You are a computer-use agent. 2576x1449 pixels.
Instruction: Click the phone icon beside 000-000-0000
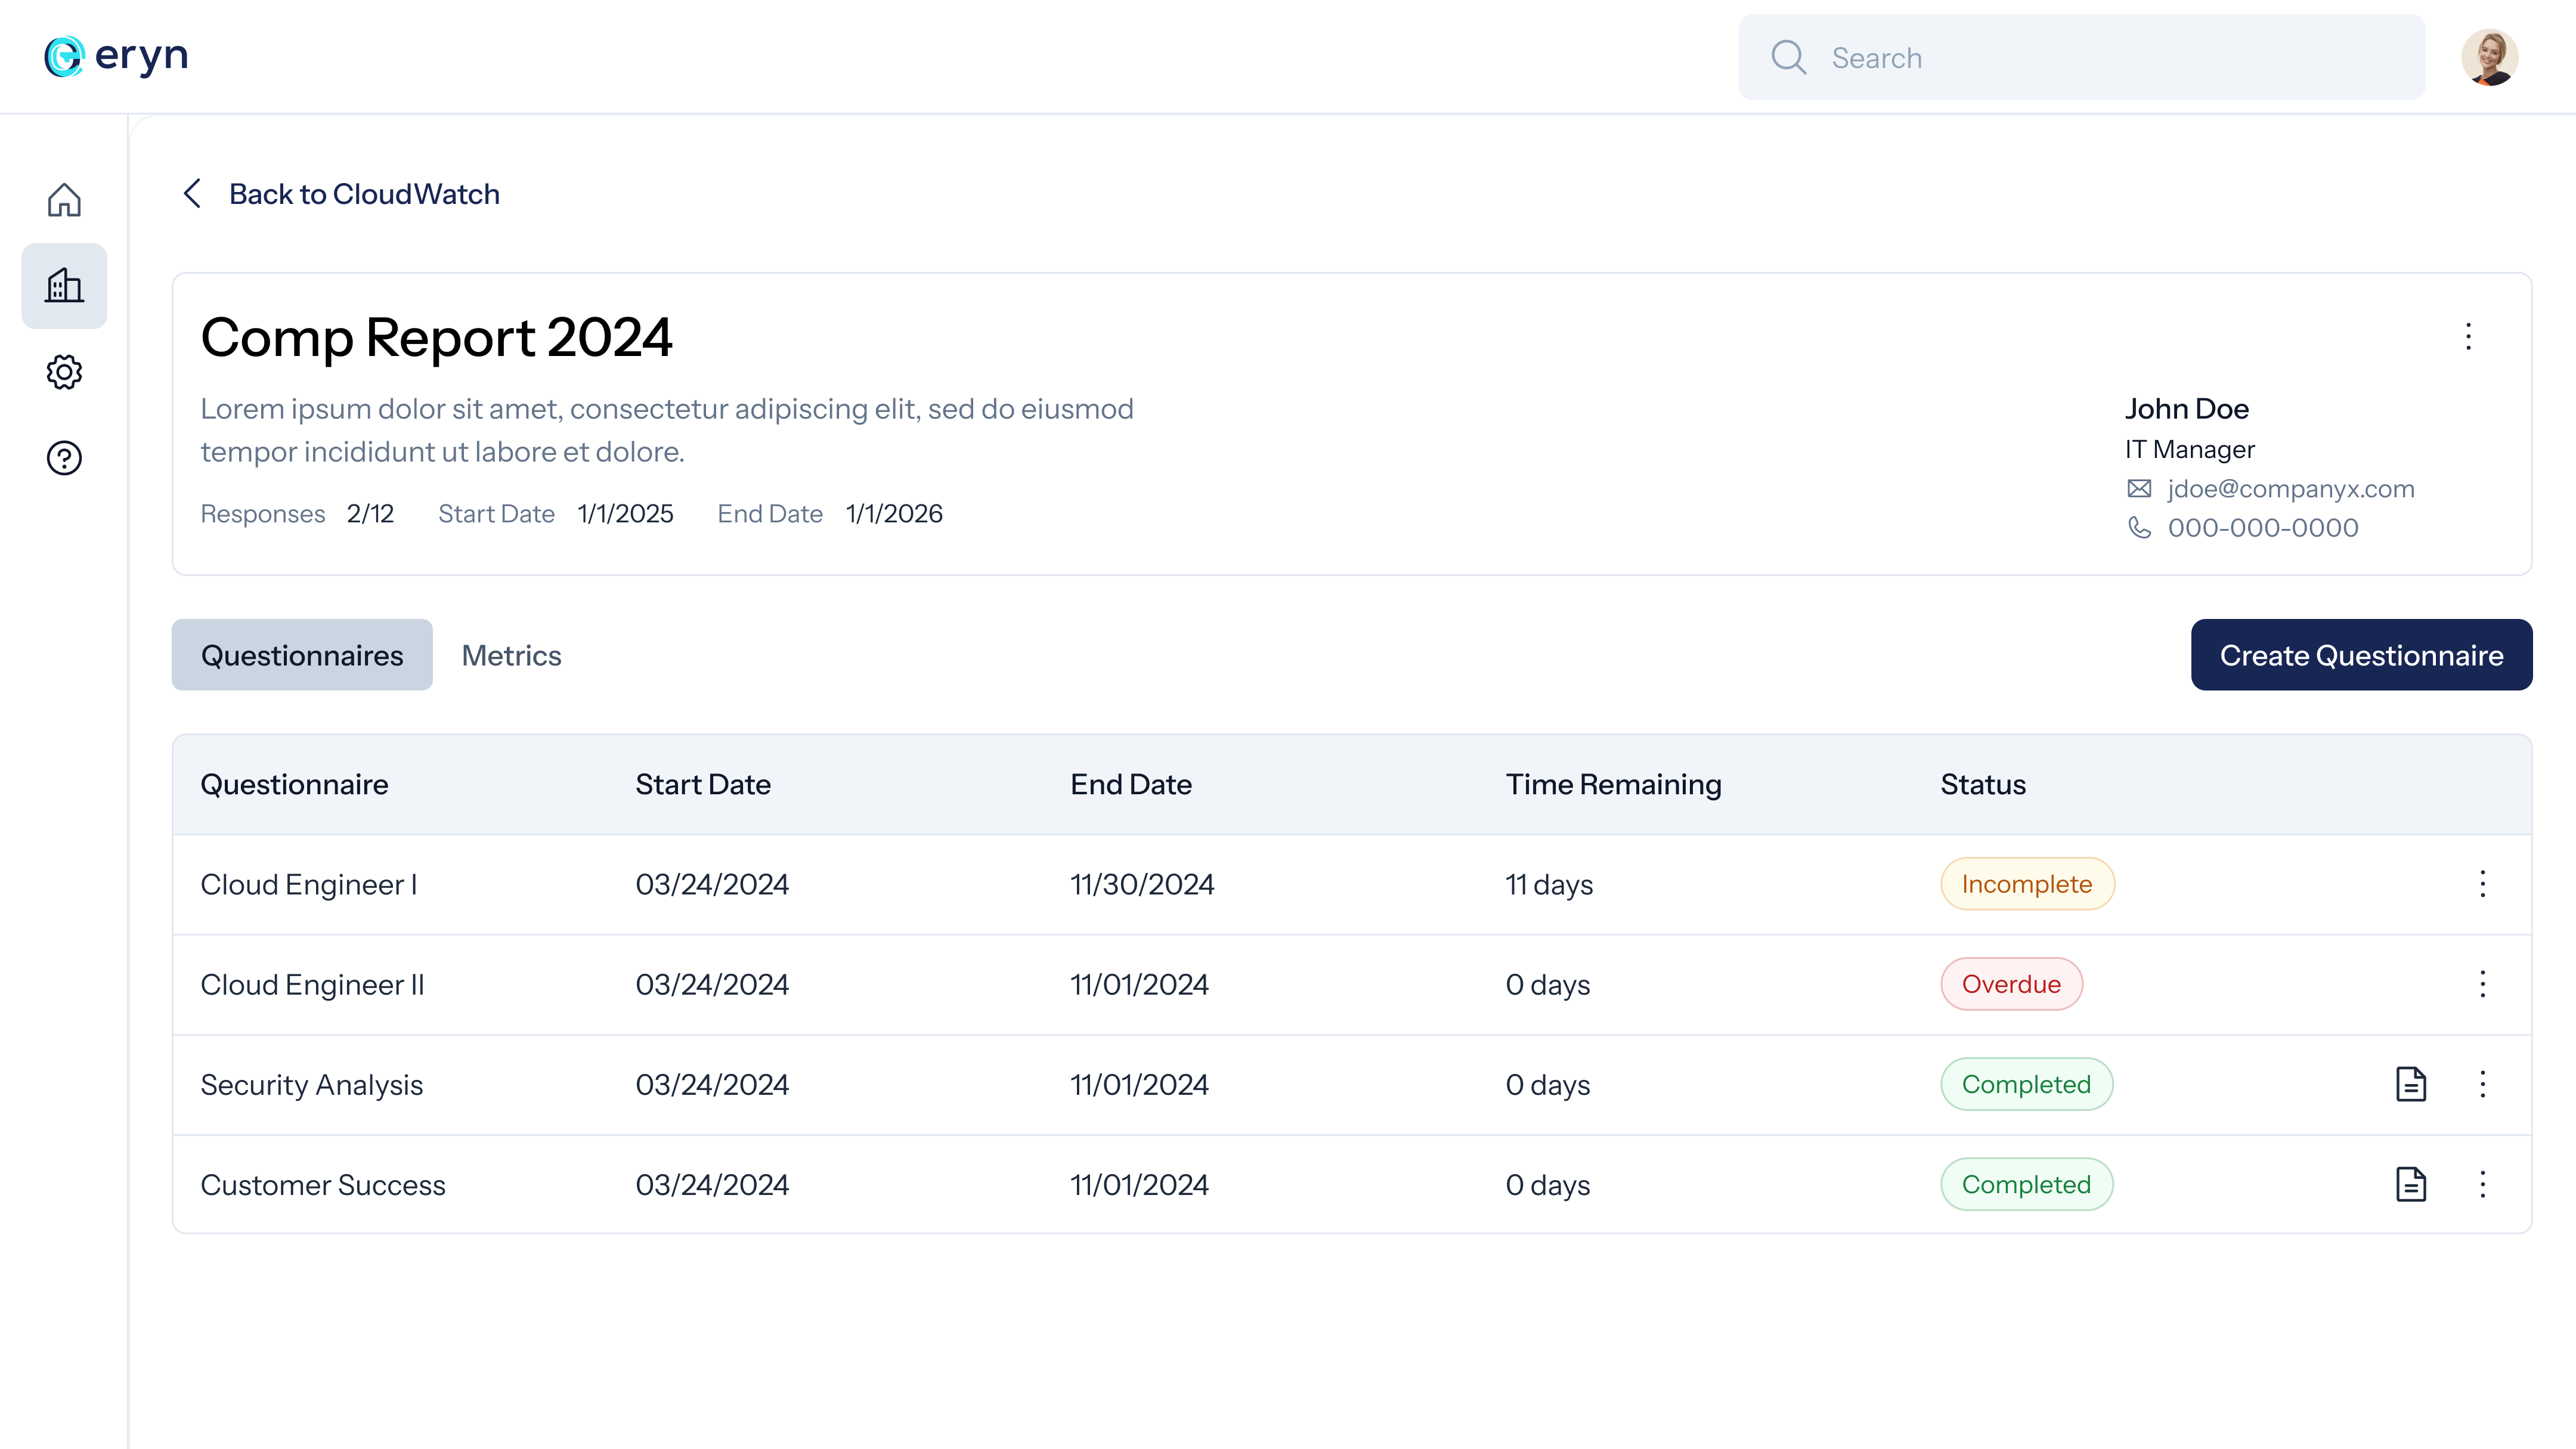[2139, 527]
